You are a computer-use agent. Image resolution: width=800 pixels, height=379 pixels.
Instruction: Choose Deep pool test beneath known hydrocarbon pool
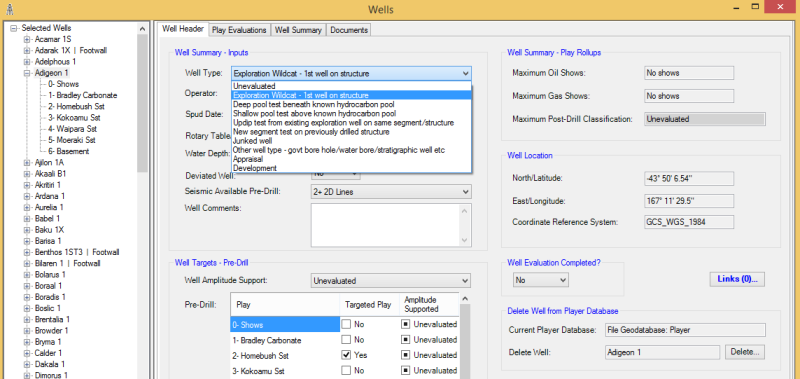(x=352, y=104)
